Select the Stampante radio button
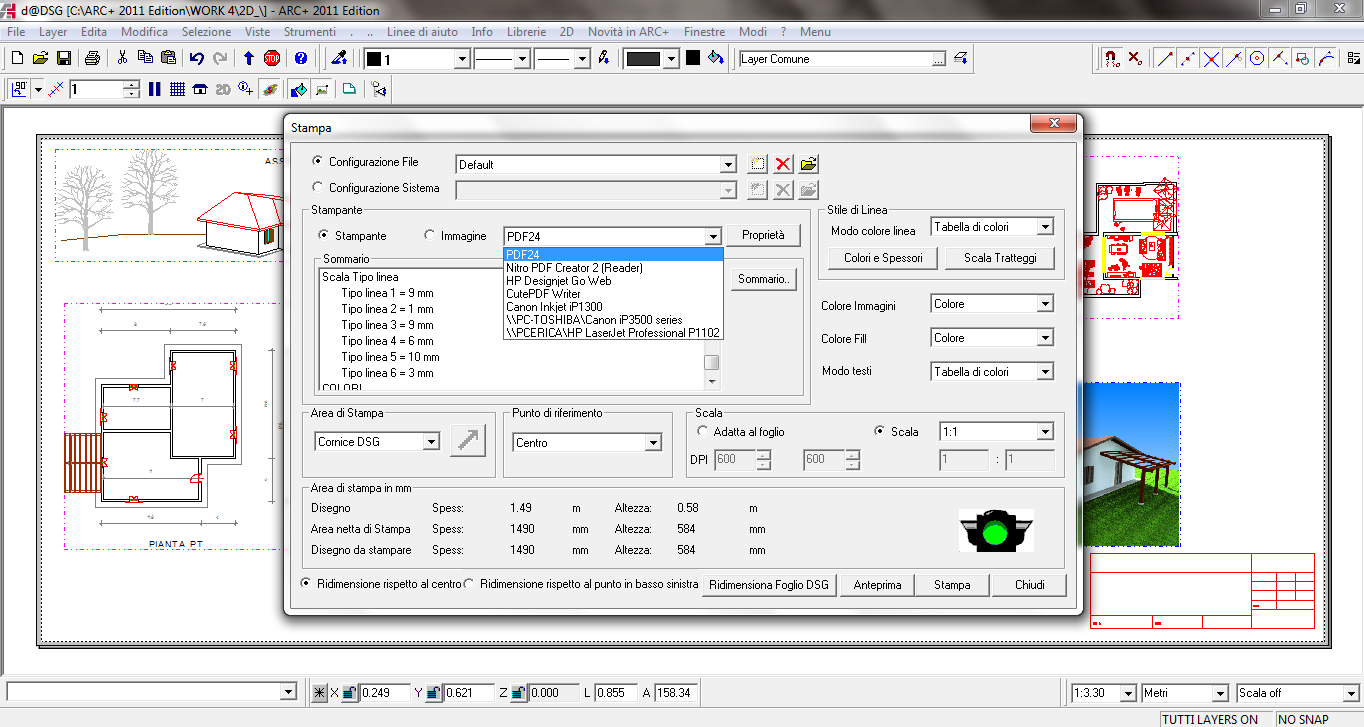 tap(323, 235)
